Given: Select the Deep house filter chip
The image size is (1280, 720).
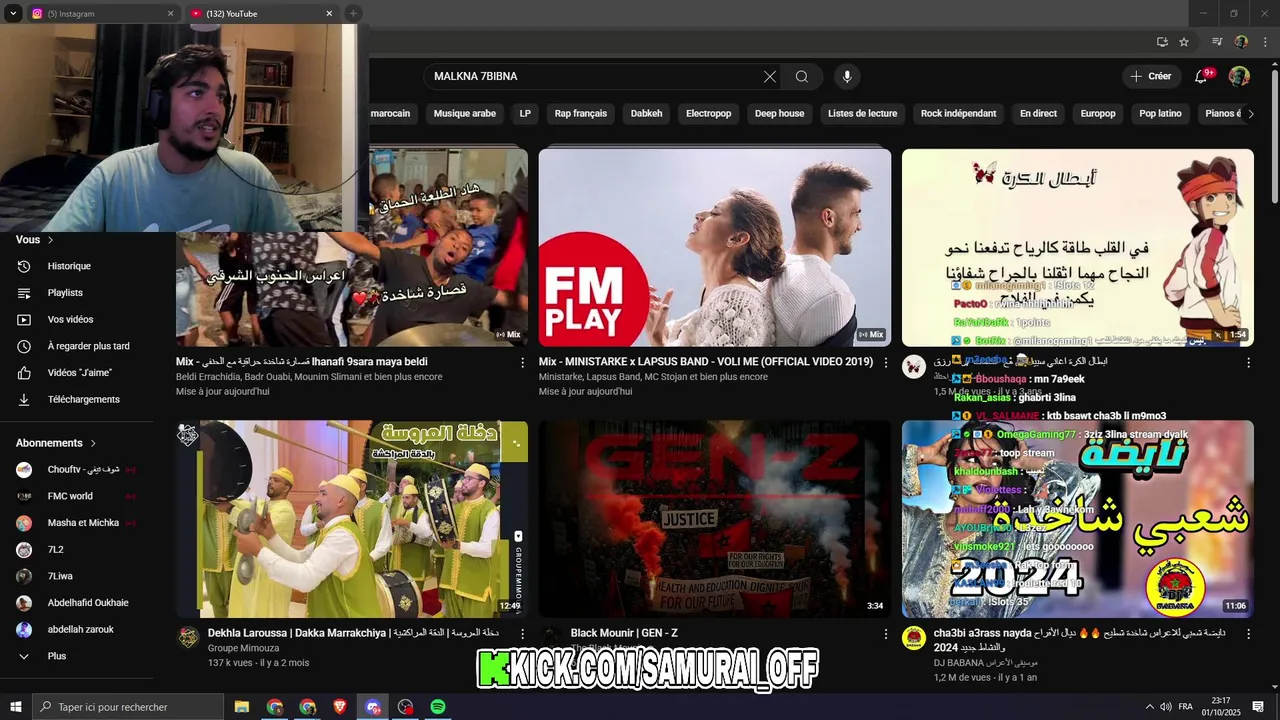Looking at the screenshot, I should pos(780,114).
